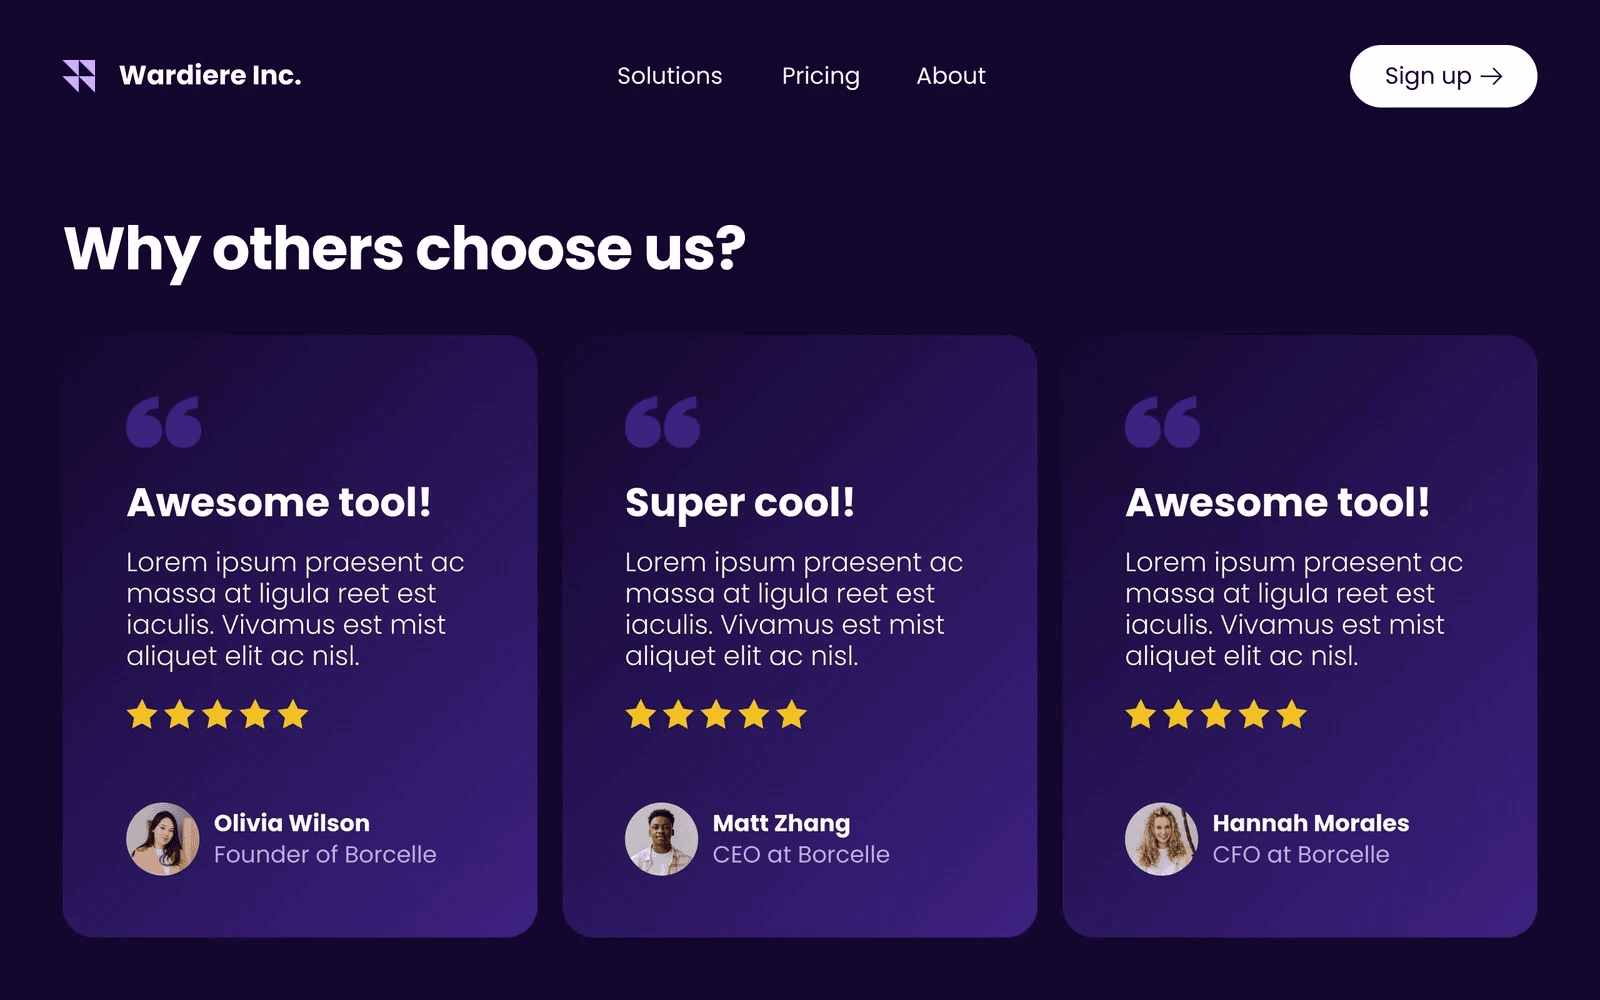Open the Solutions menu item
The width and height of the screenshot is (1600, 1000).
coord(669,76)
